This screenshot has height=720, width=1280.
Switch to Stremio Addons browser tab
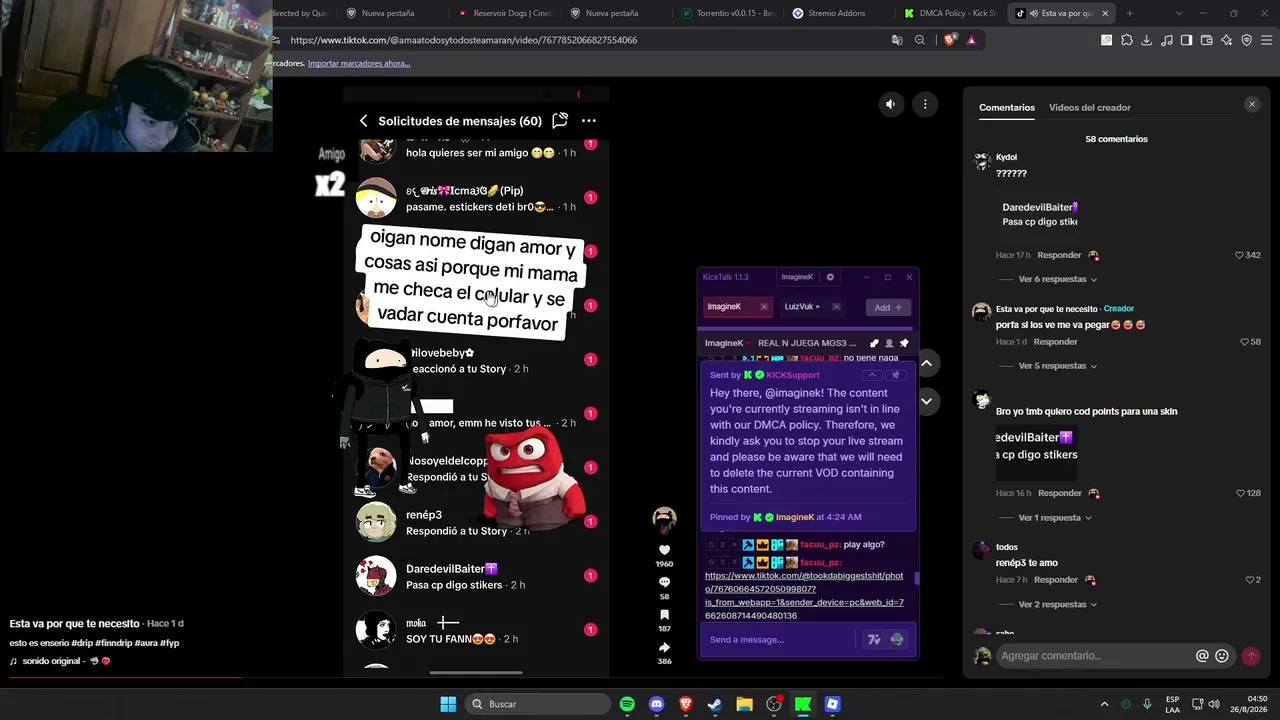coord(837,13)
